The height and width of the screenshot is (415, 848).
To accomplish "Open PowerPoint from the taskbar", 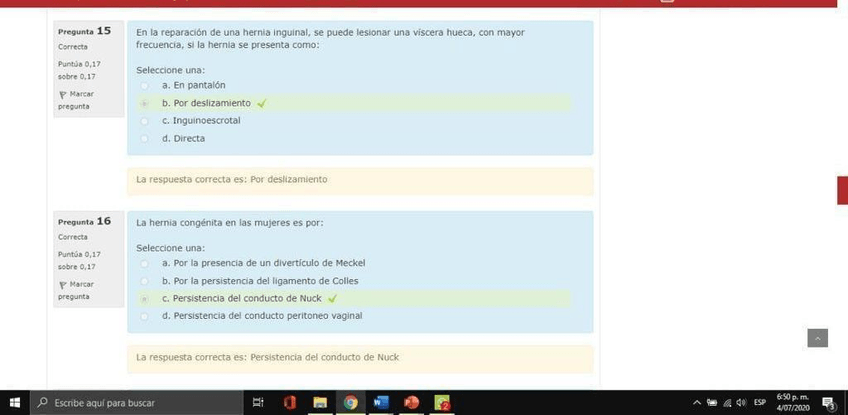I will point(412,403).
